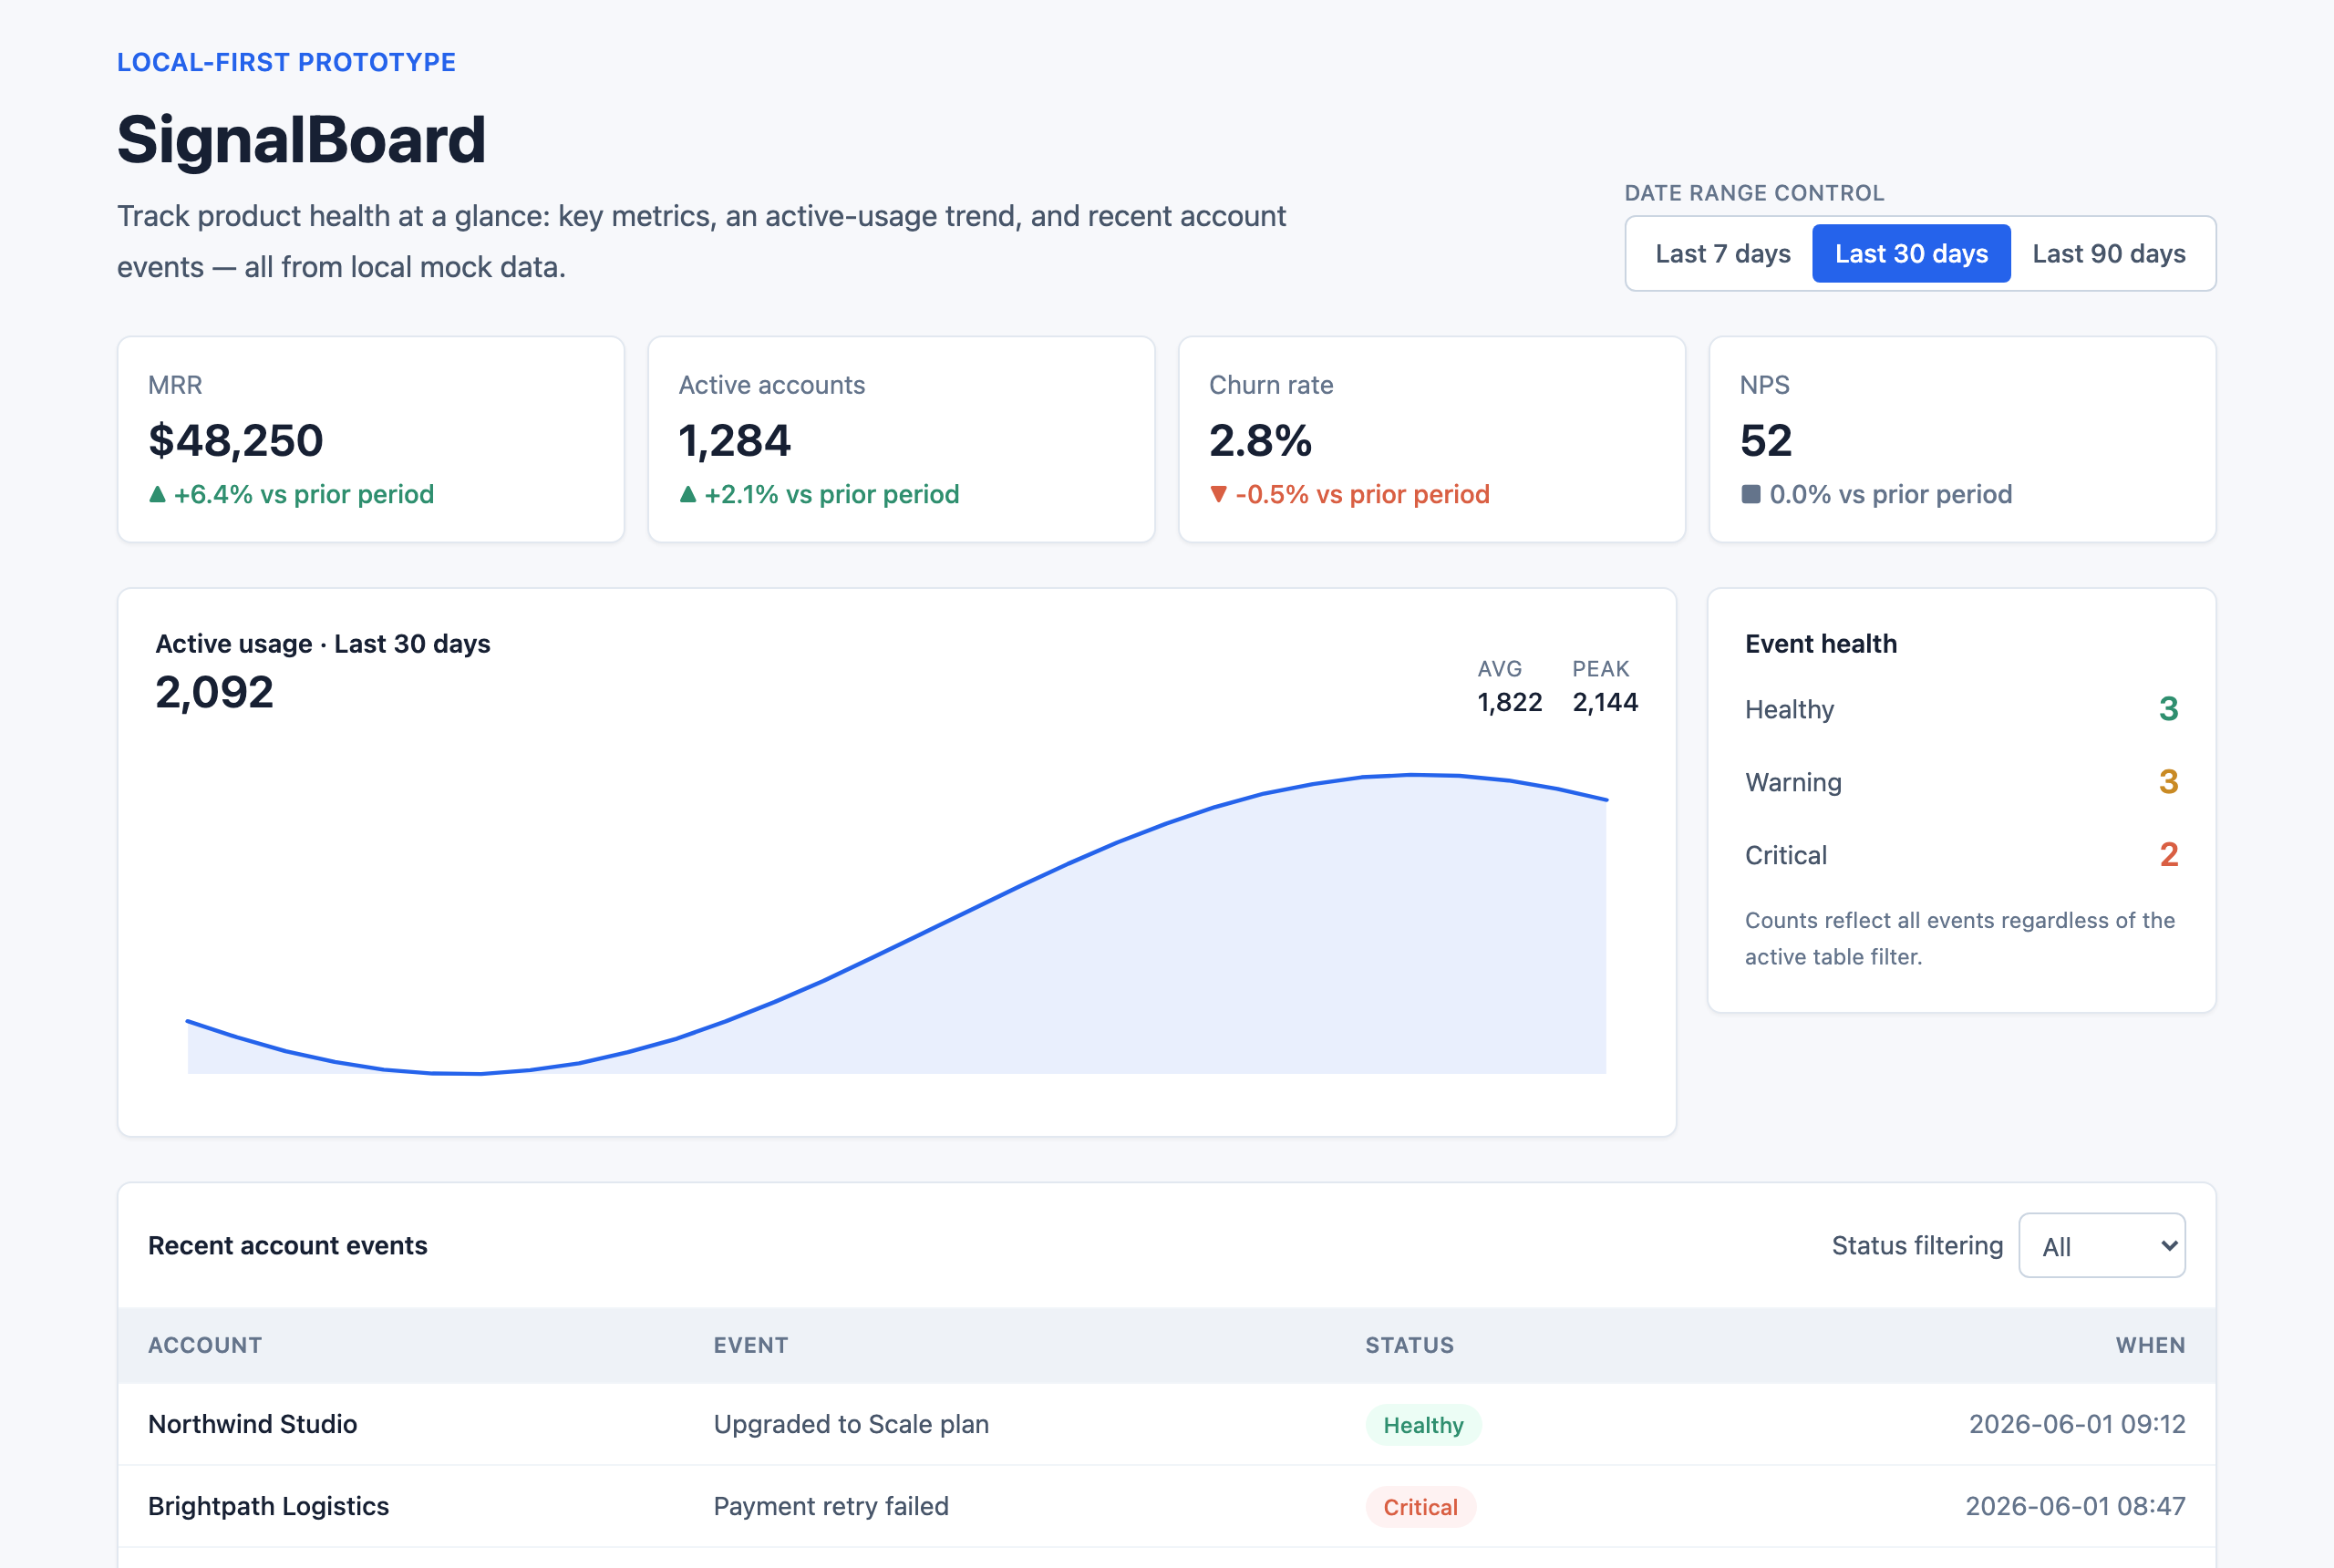Screen dimensions: 2334x1568
Task: Click the Brightpath Logistics account row
Action: (1167, 1506)
